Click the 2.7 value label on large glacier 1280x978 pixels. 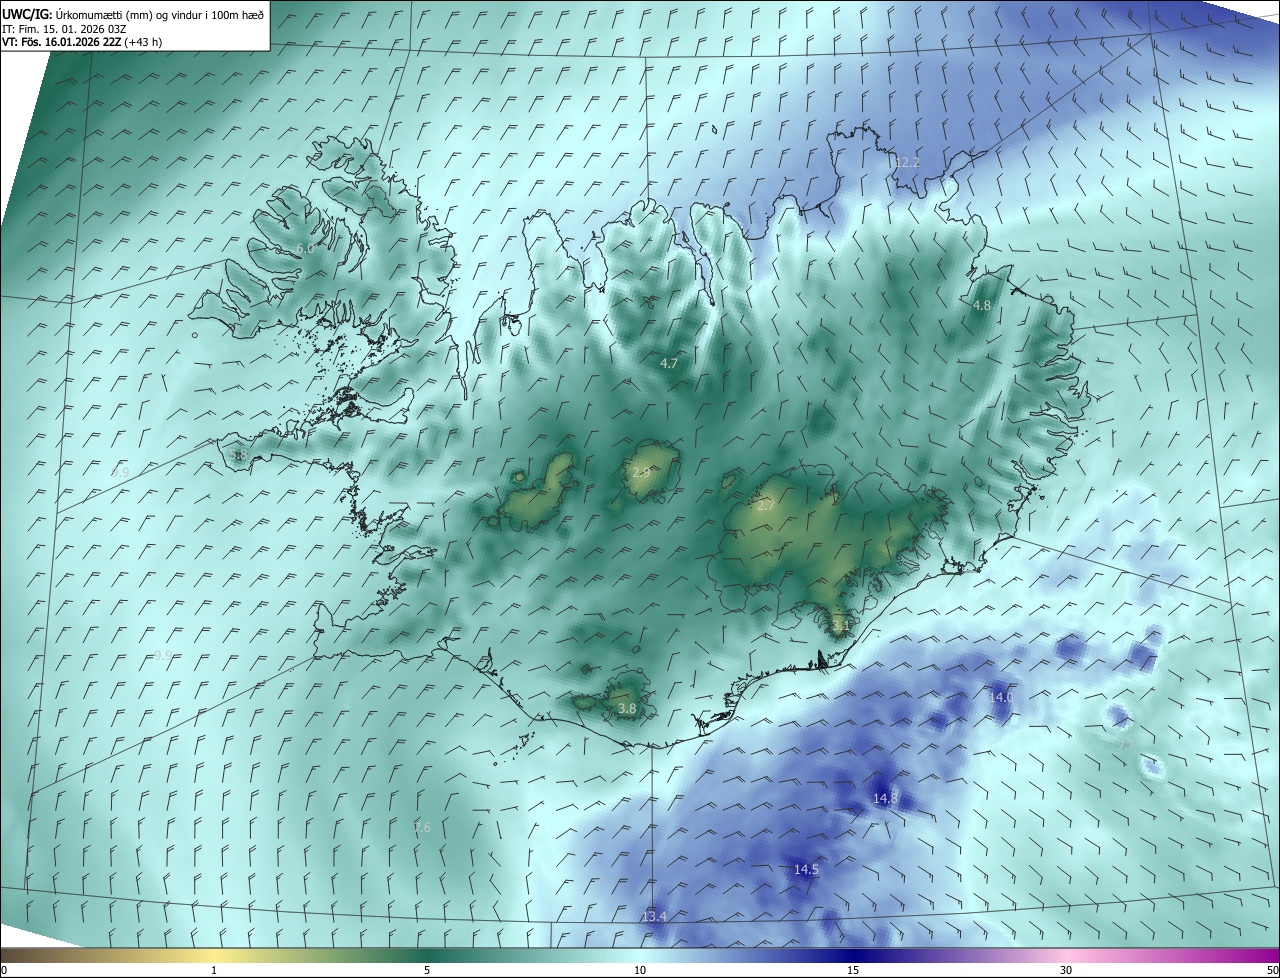tap(766, 506)
